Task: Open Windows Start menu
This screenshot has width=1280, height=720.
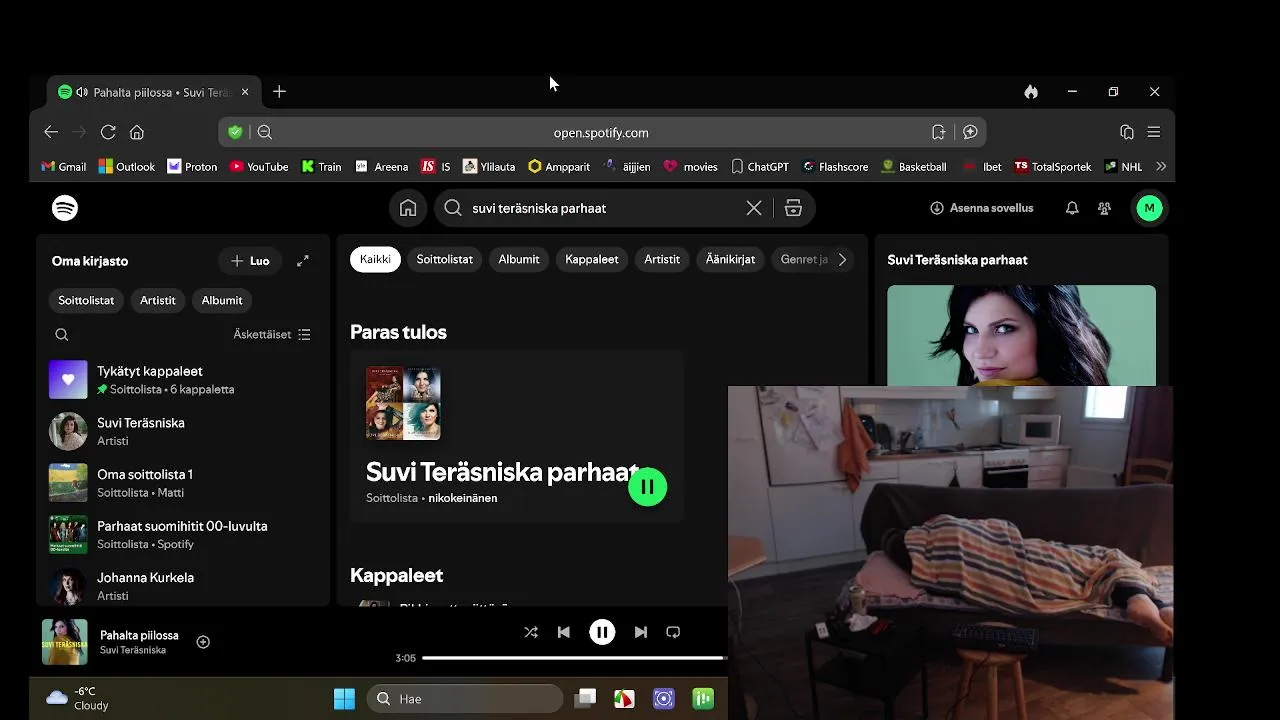Action: 344,699
